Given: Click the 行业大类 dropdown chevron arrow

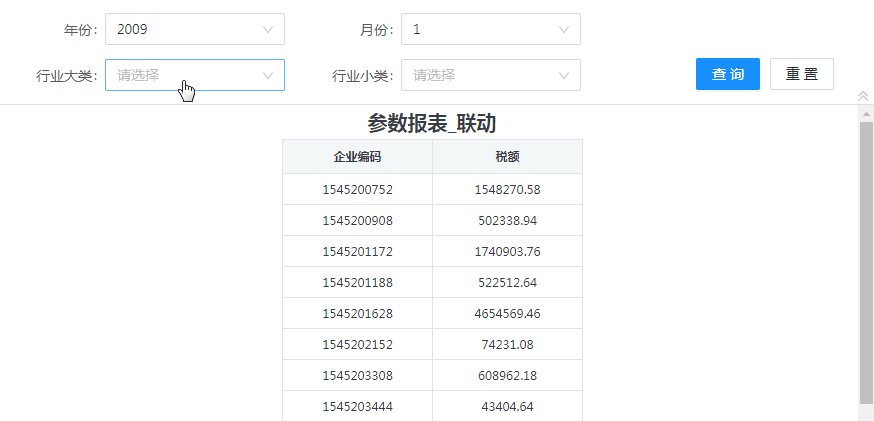Looking at the screenshot, I should pyautogui.click(x=268, y=75).
